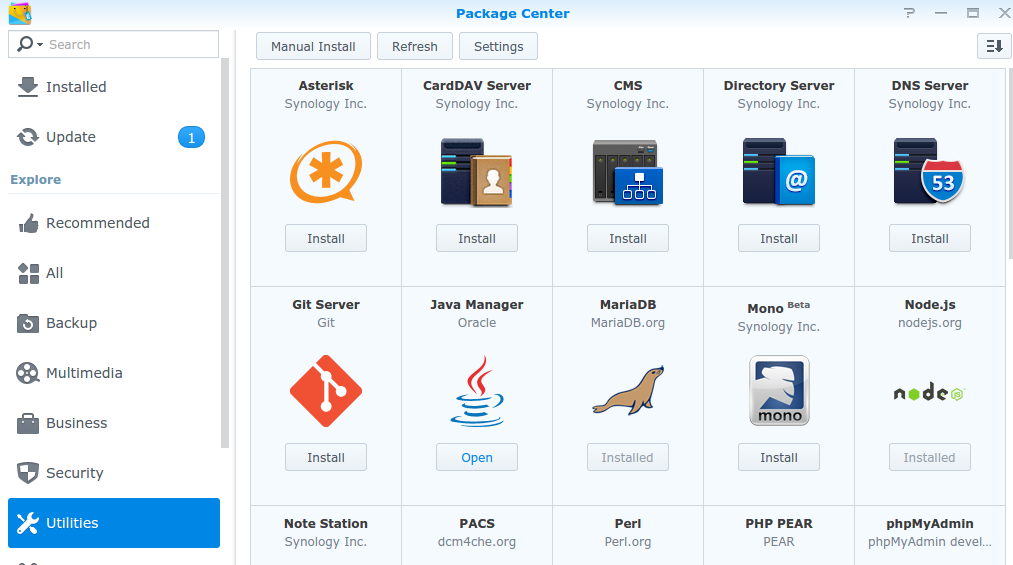Click the PACS package title
1013x565 pixels.
[477, 524]
